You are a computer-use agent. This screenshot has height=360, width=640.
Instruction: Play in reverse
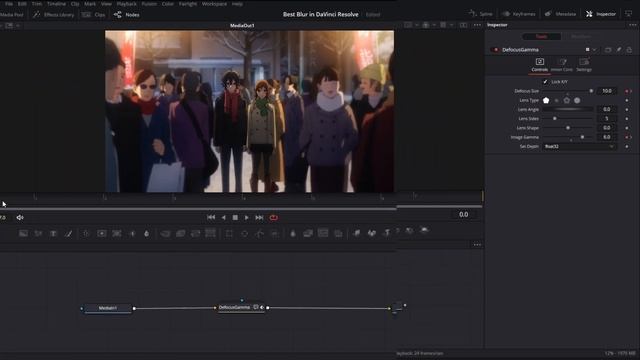pos(223,218)
